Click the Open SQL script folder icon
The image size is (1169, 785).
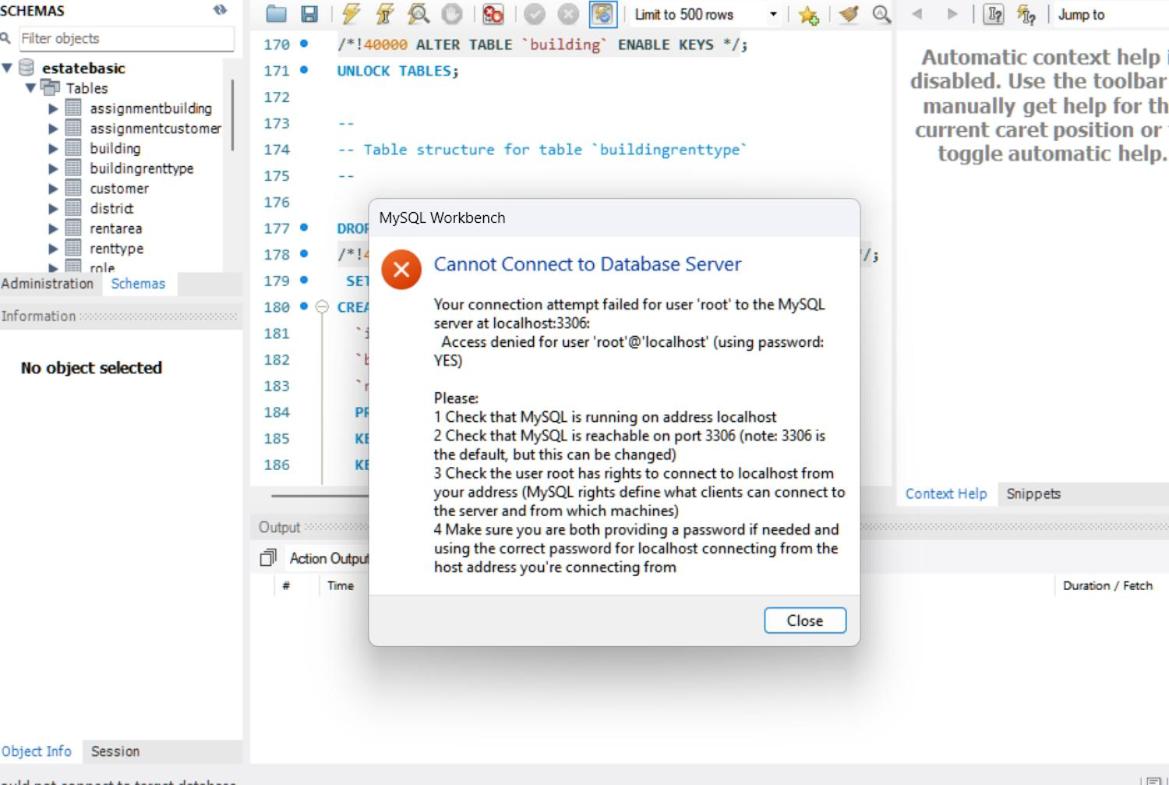[x=277, y=15]
